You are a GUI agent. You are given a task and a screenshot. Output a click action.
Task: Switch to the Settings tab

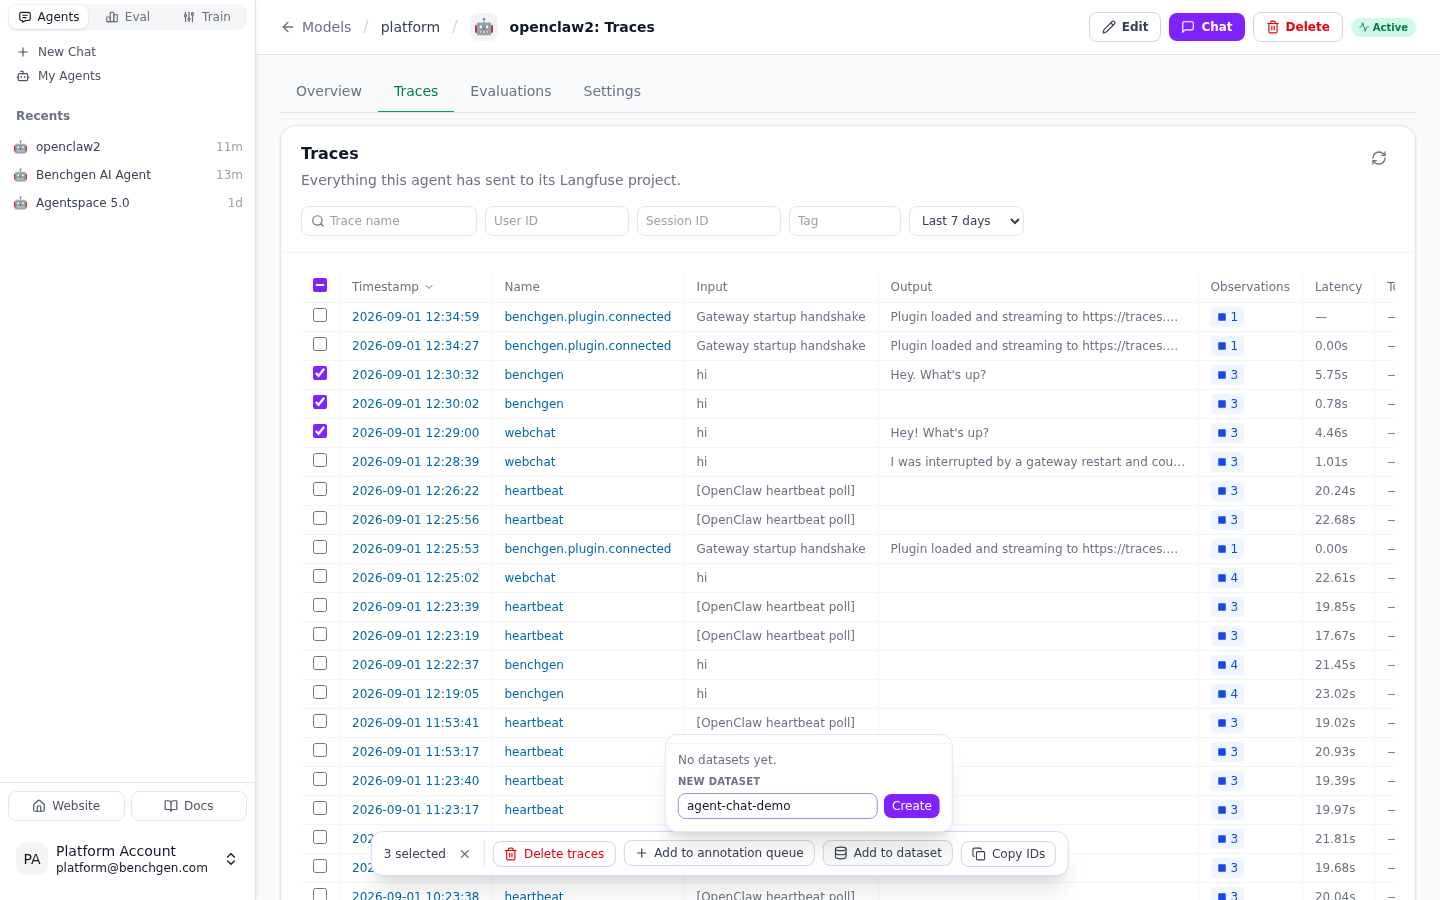click(x=612, y=91)
